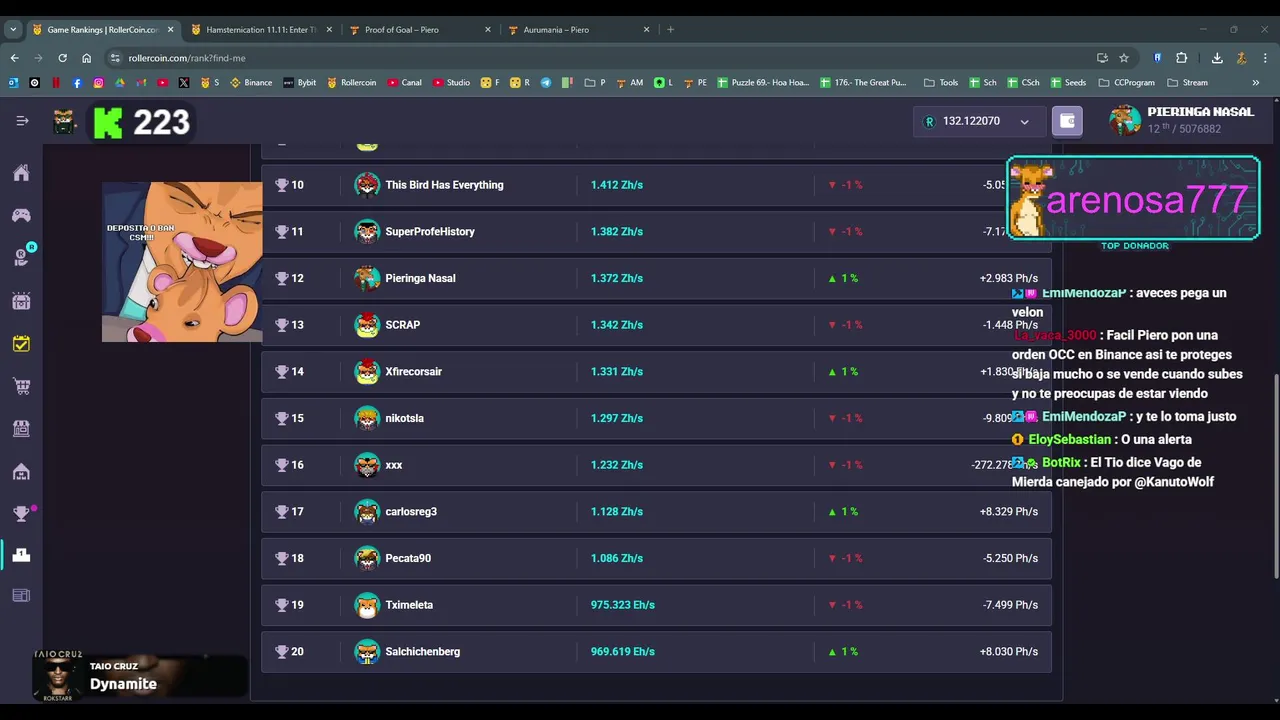The width and height of the screenshot is (1280, 720).
Task: Open the treasure chest icon in sidebar
Action: [21, 301]
